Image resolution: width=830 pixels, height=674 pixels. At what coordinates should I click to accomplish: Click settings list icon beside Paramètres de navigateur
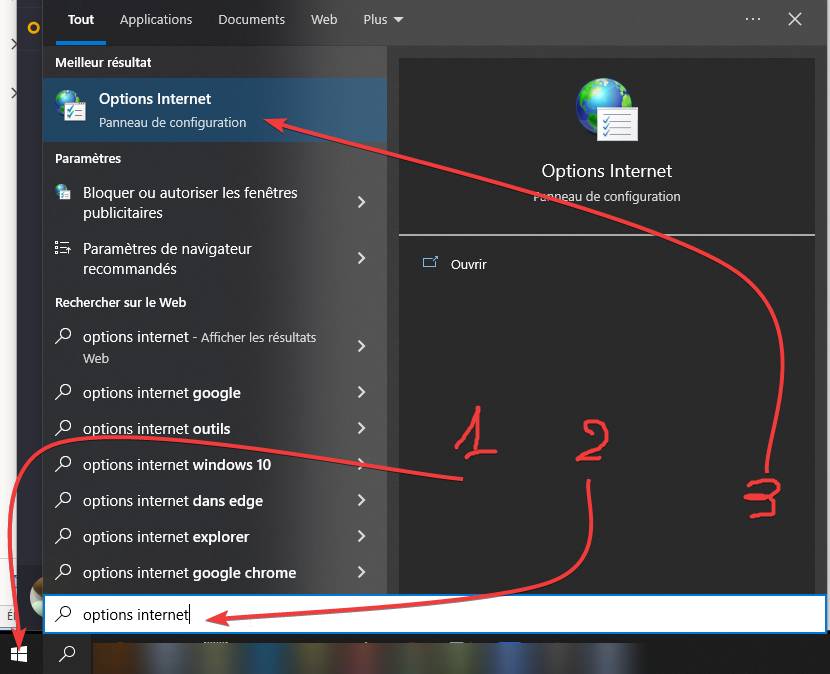63,248
